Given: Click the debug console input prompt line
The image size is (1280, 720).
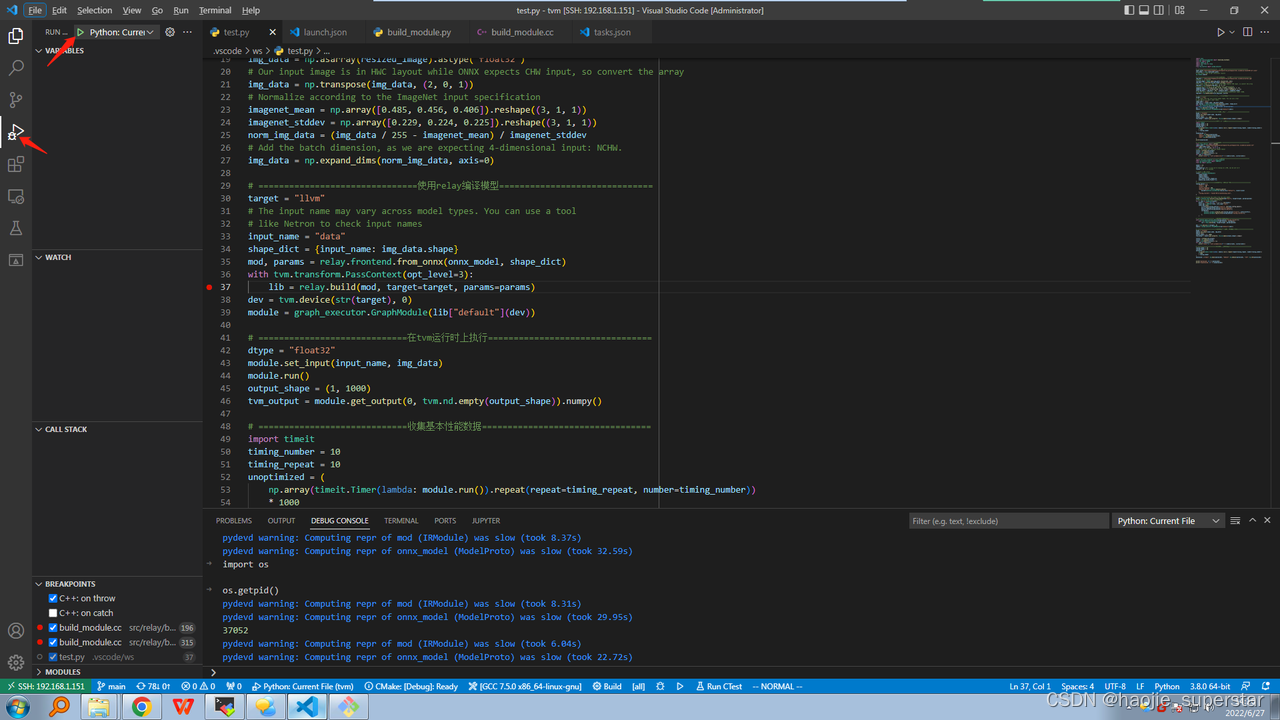Looking at the screenshot, I should pyautogui.click(x=740, y=672).
